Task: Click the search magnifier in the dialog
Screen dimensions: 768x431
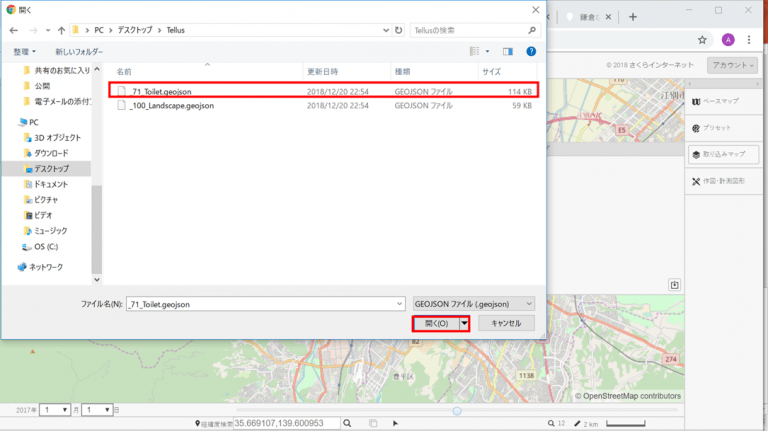Action: click(x=532, y=30)
